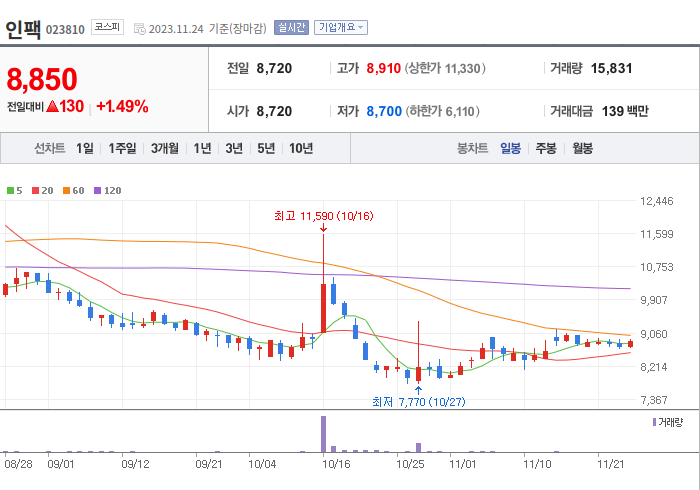Click the 전일 value 8,720
This screenshot has height=490, width=700.
(274, 68)
